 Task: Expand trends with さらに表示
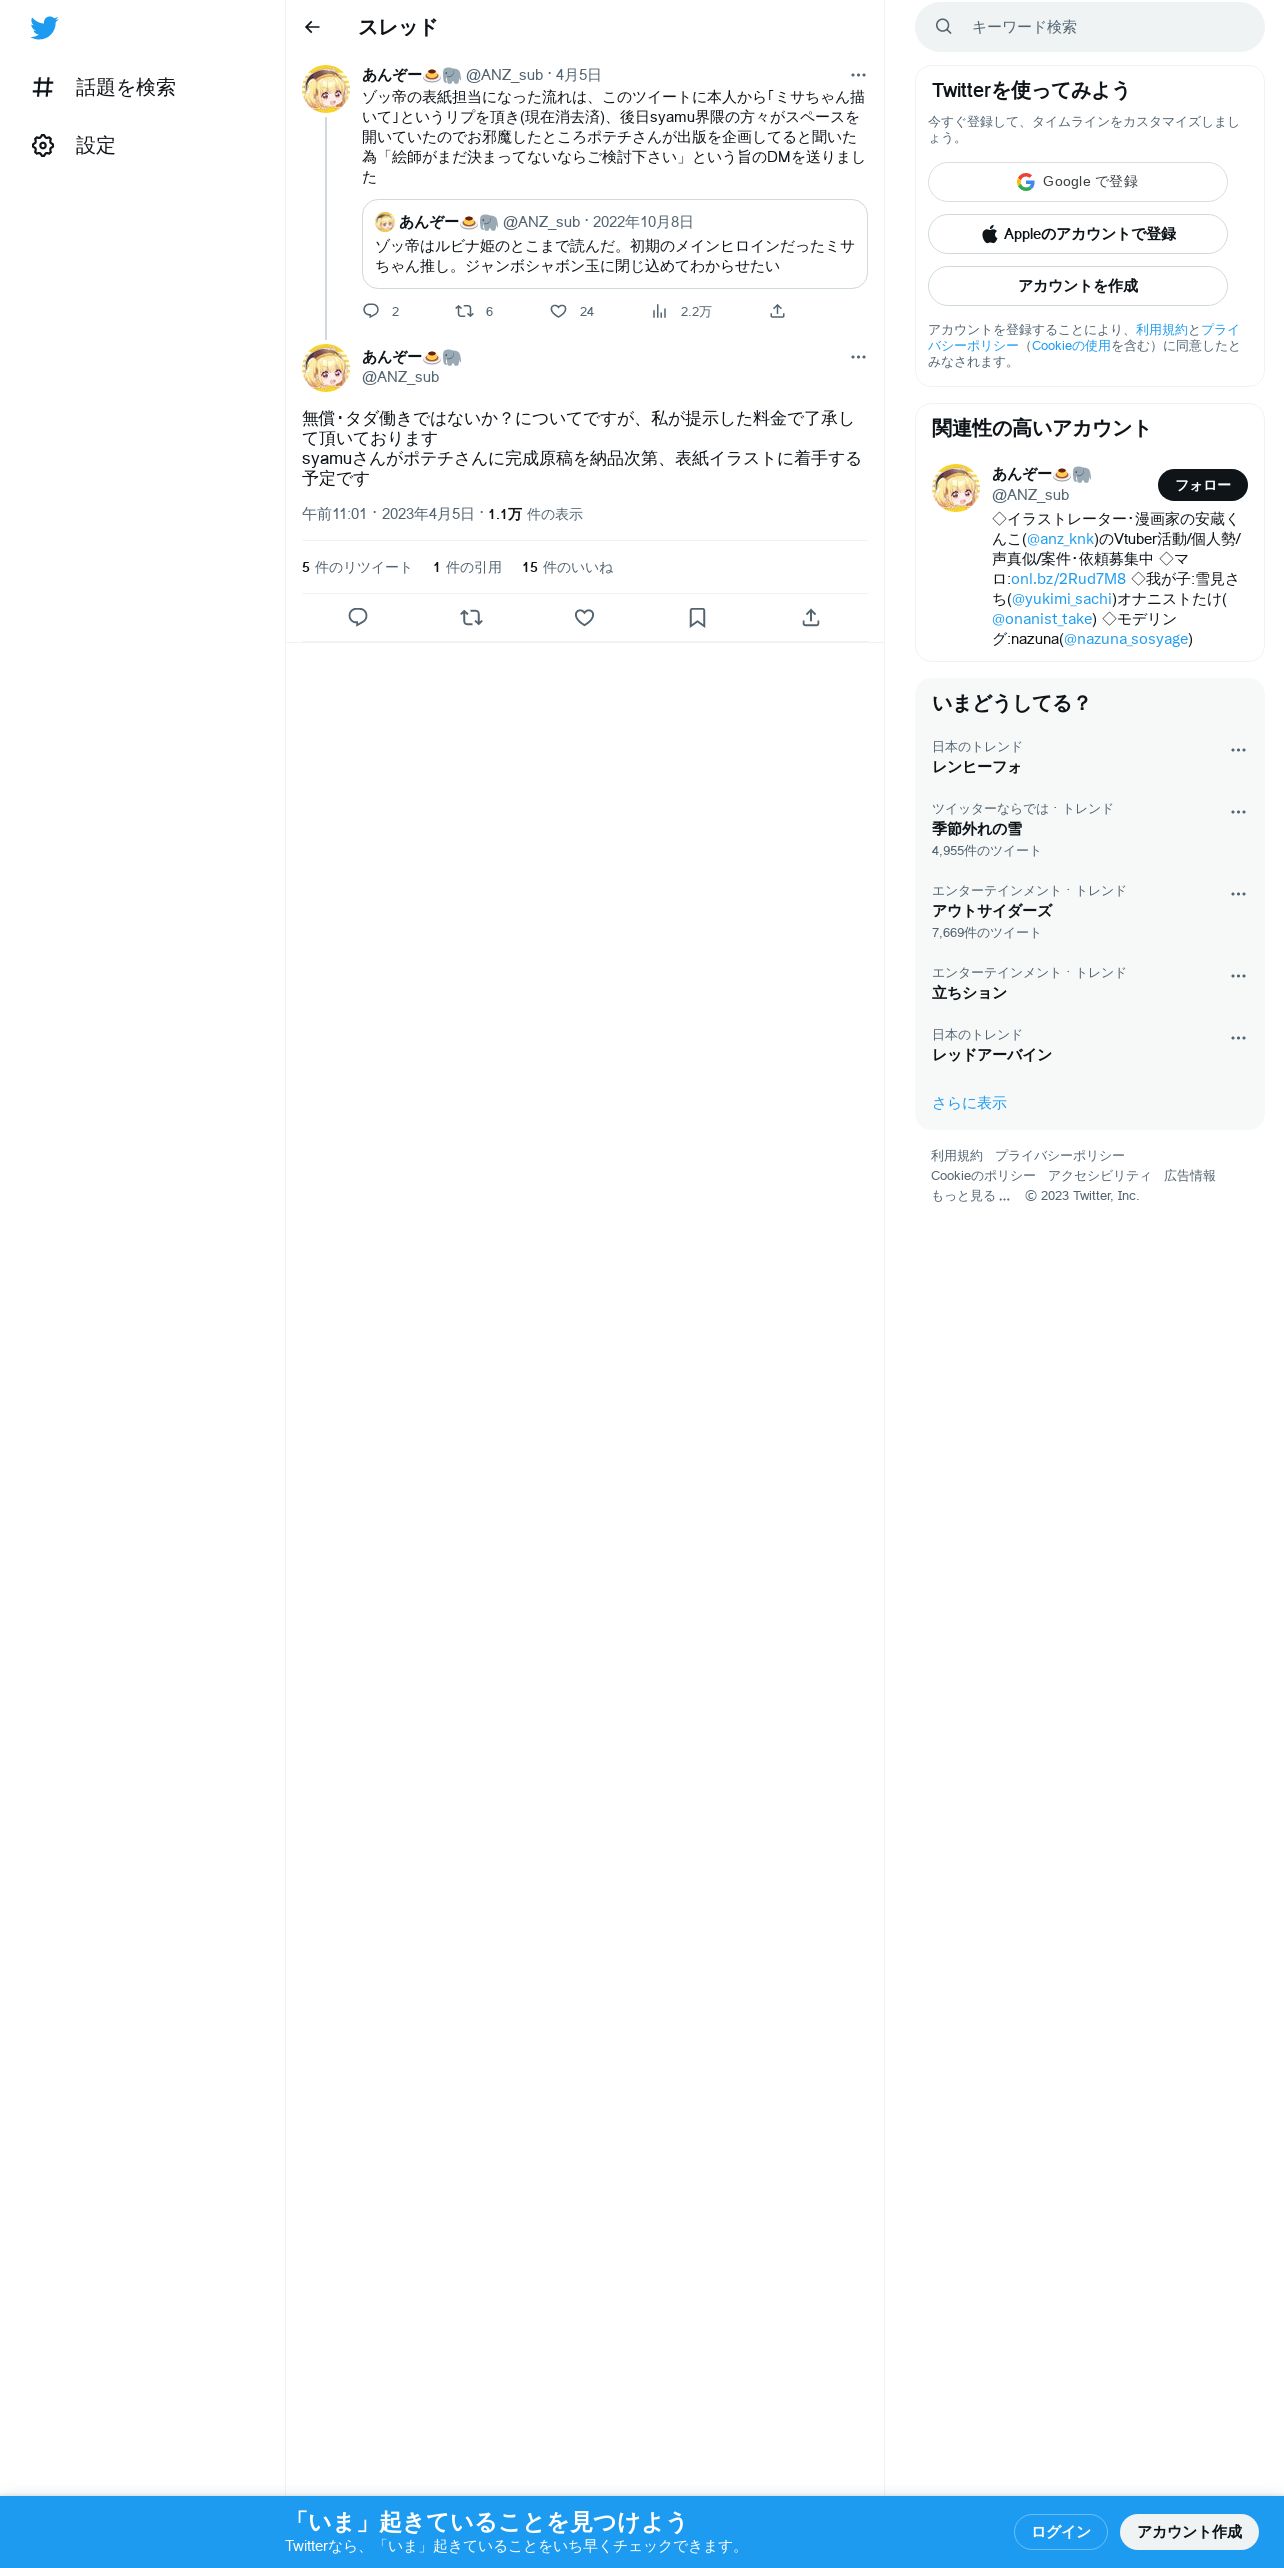[969, 1103]
